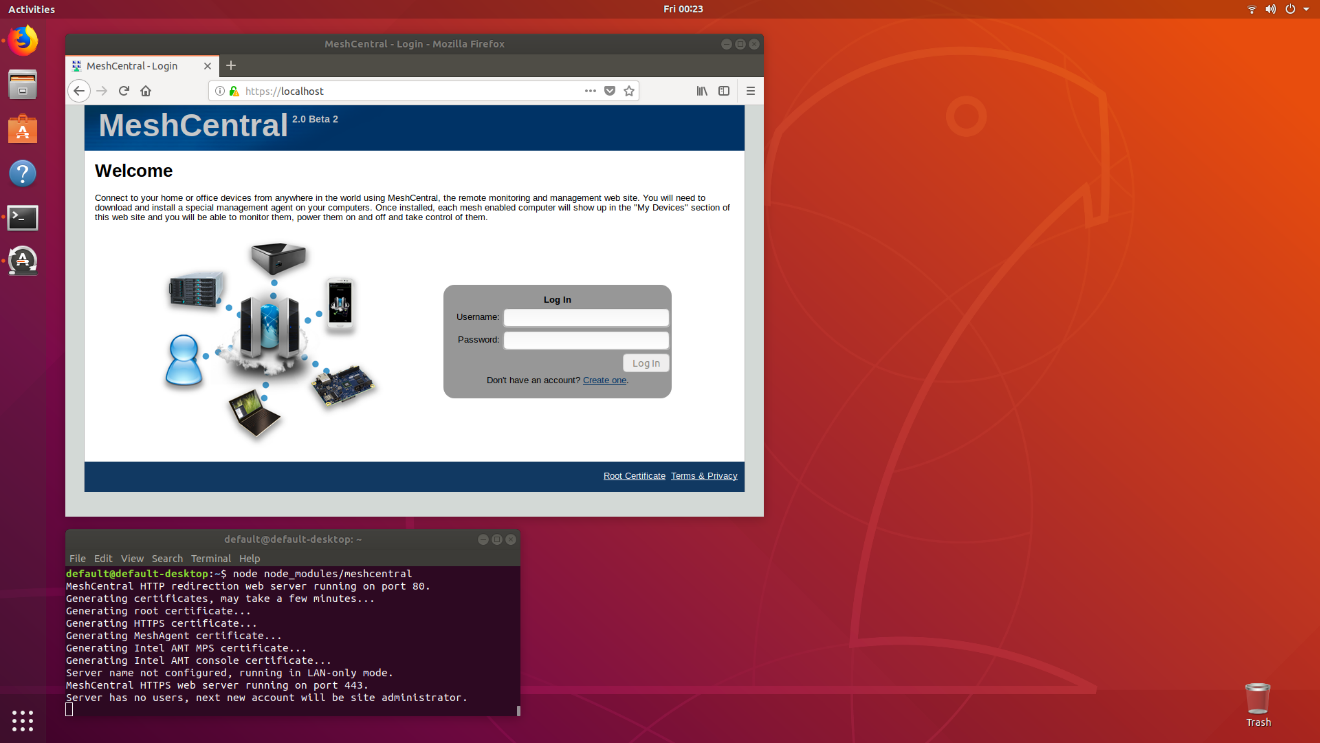Click the Firefox forward arrow
1320x743 pixels.
pyautogui.click(x=102, y=91)
